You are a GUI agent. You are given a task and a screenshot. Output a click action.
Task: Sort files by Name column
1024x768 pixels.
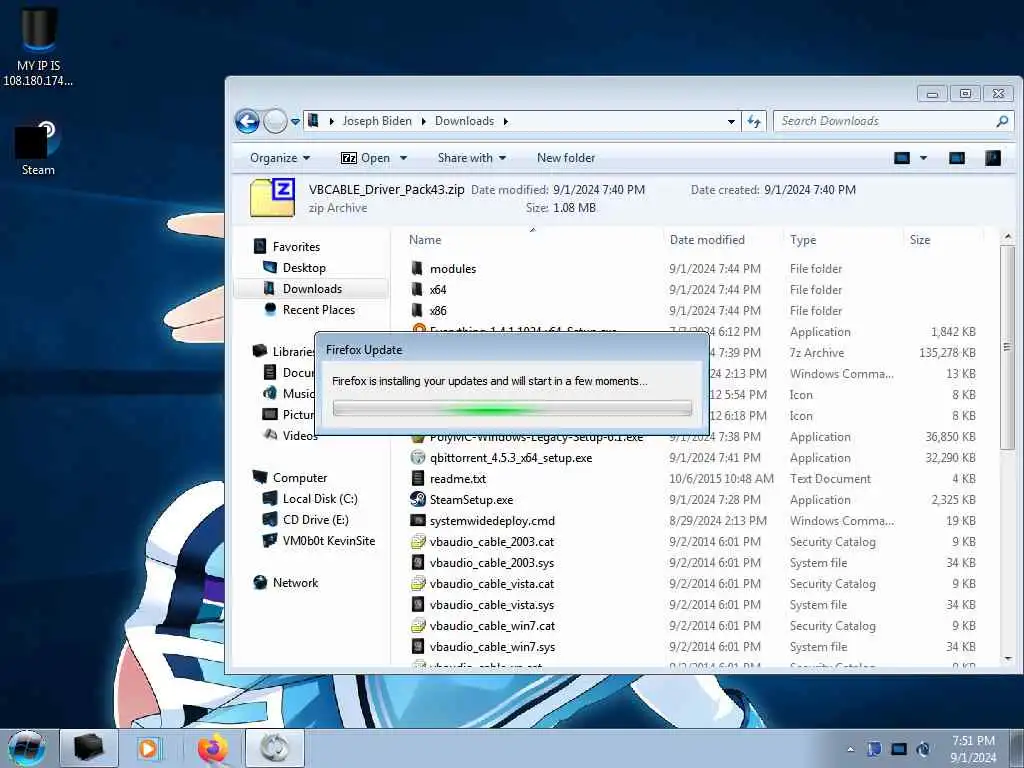(x=425, y=240)
